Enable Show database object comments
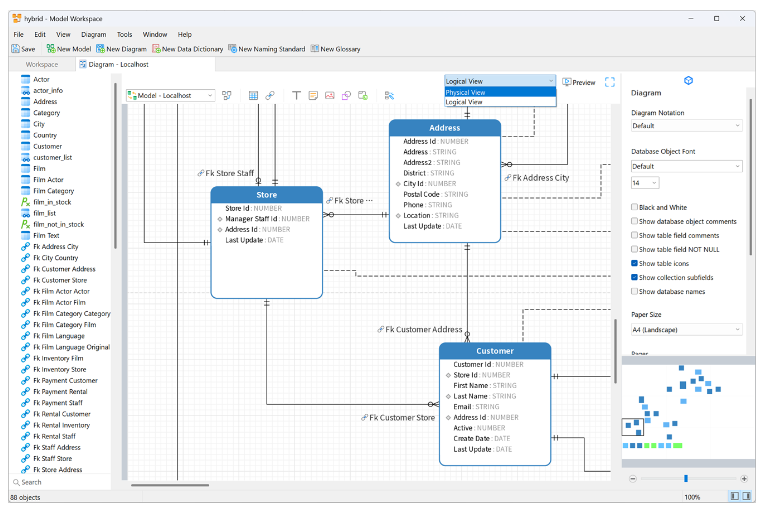 [x=634, y=221]
